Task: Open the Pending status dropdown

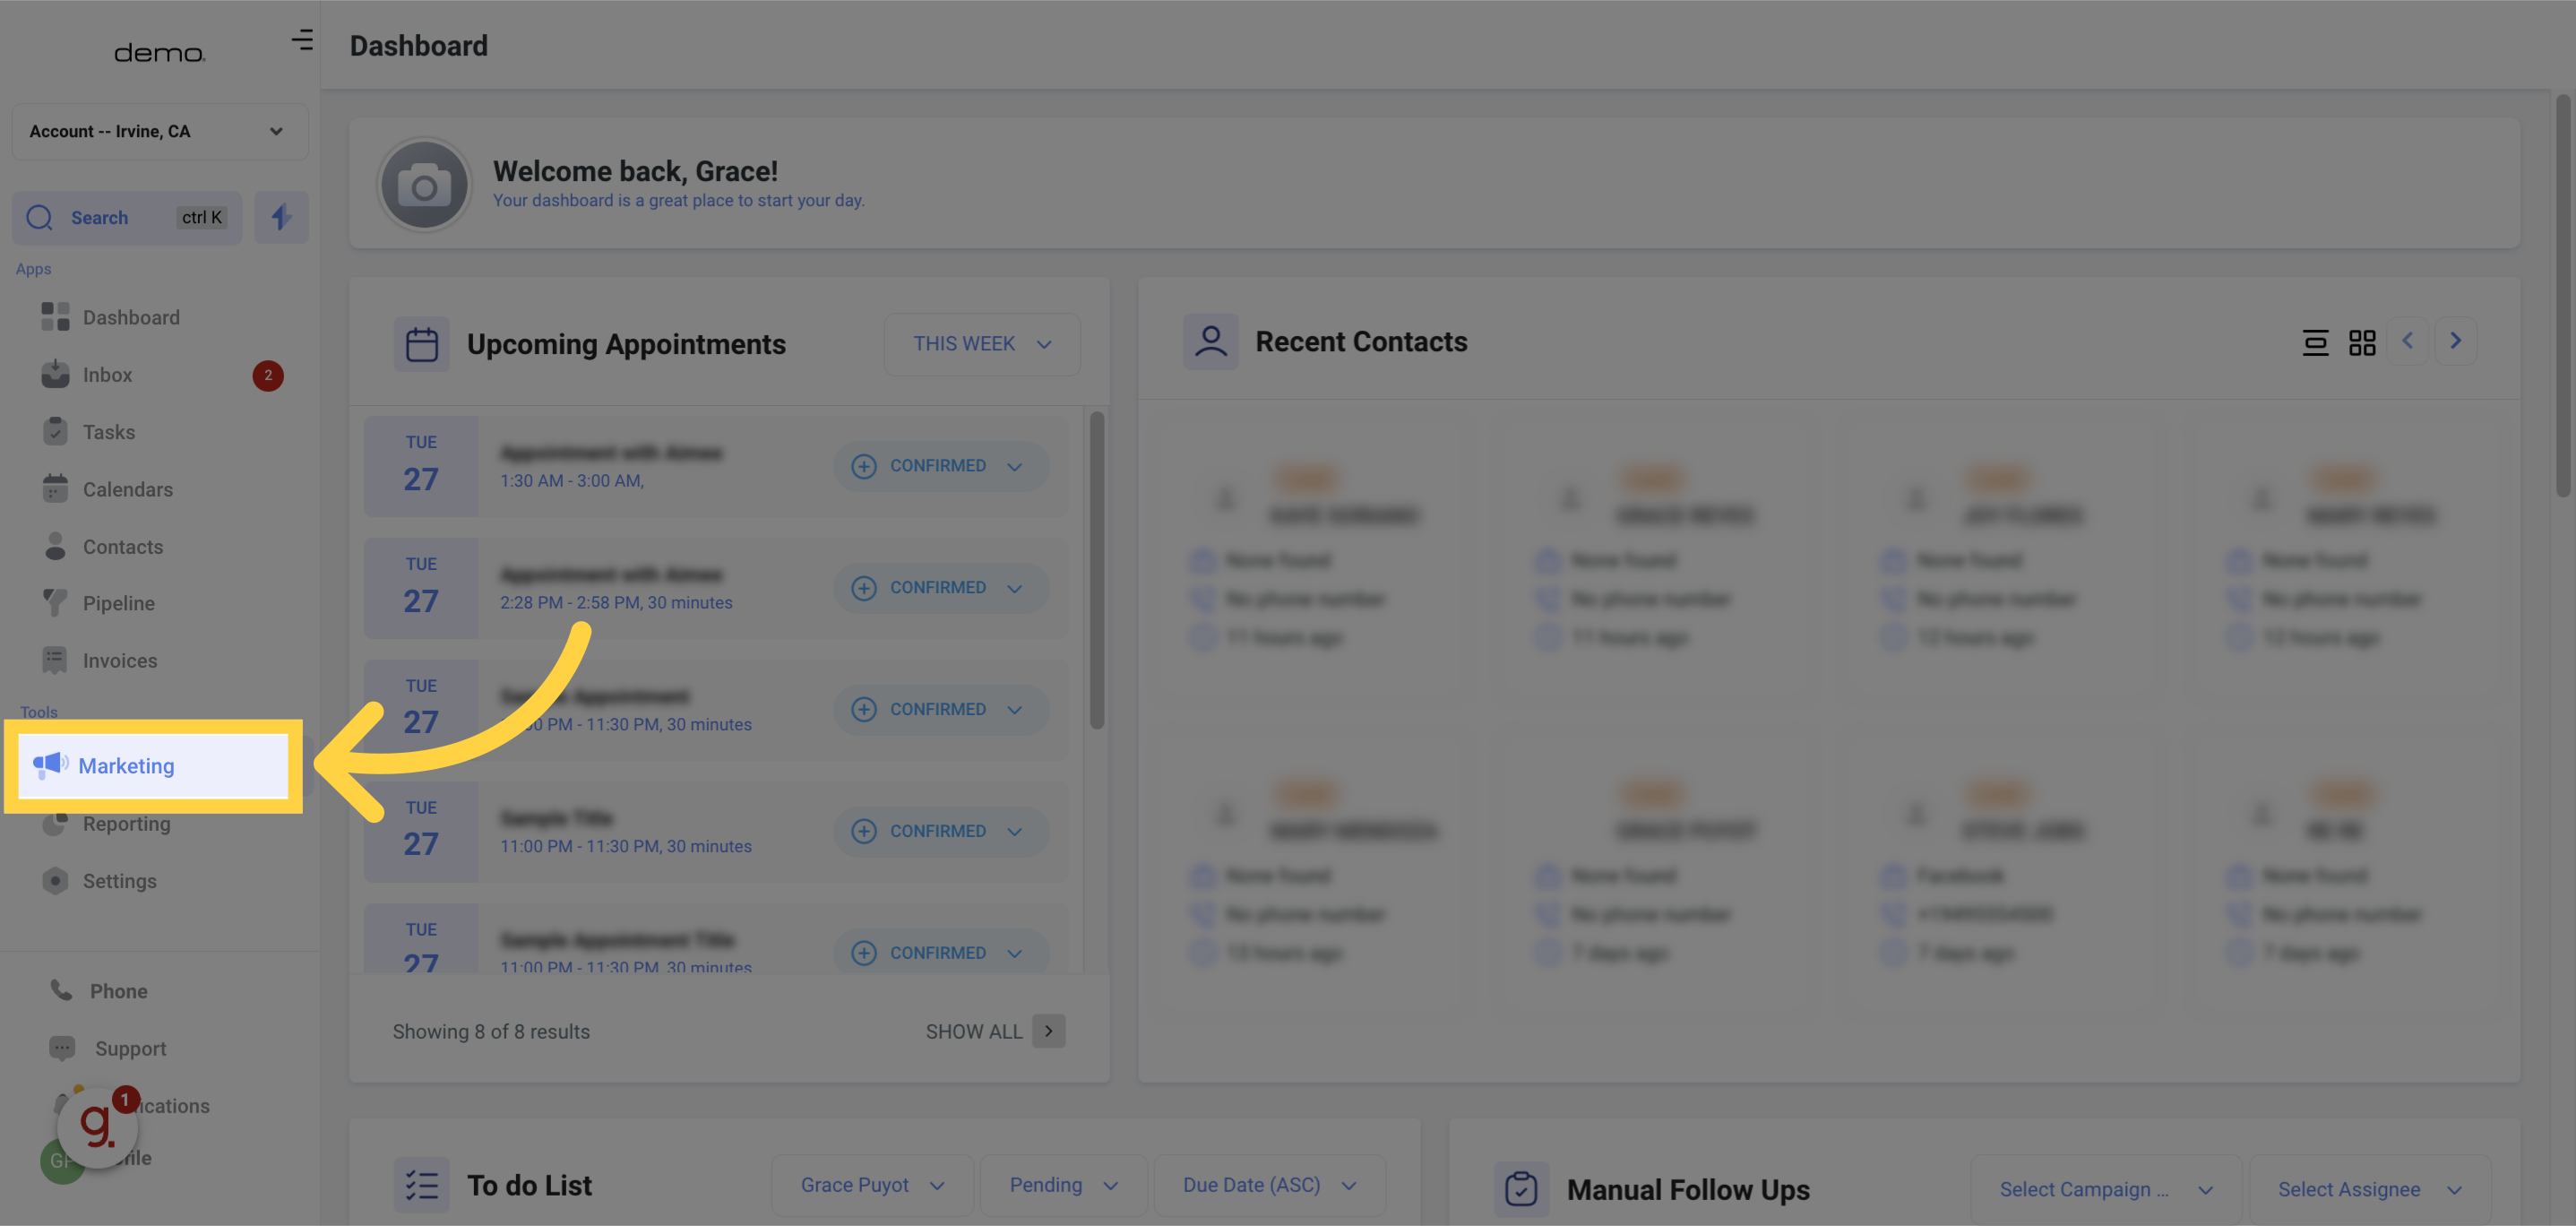Action: [x=1063, y=1185]
